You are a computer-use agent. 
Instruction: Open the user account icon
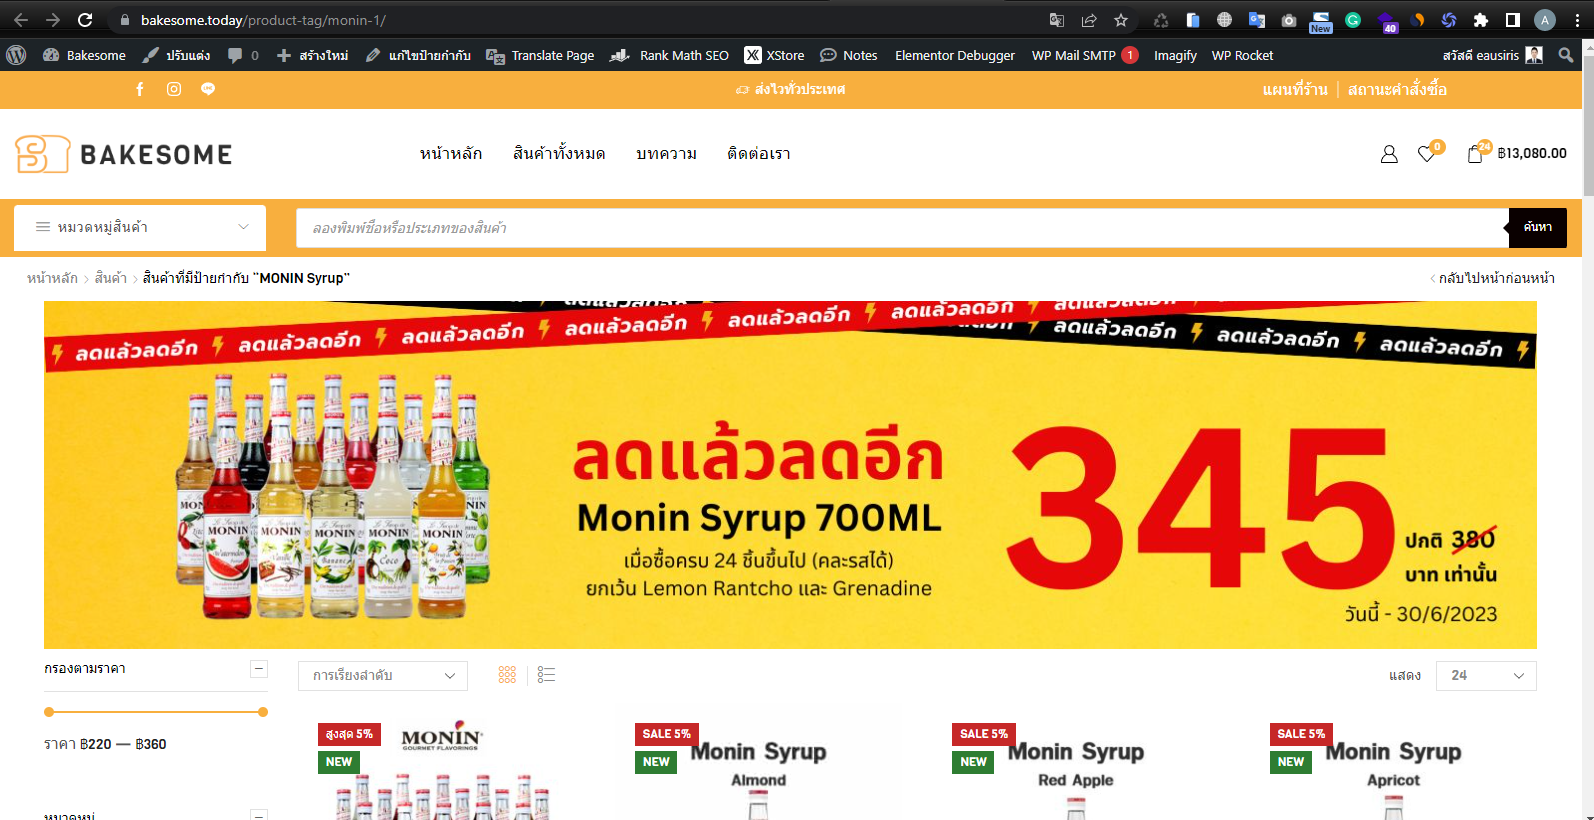tap(1389, 154)
